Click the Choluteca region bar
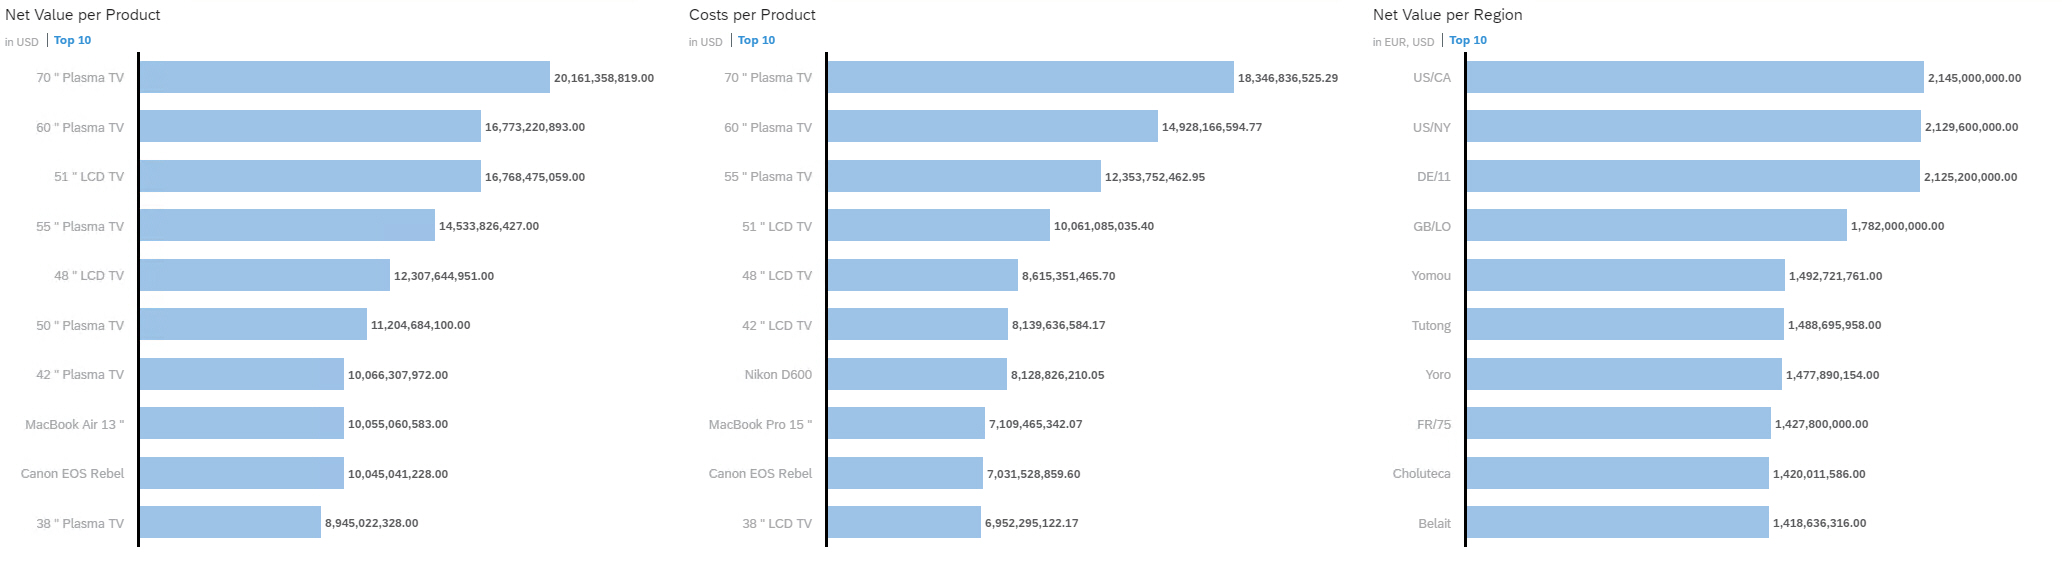This screenshot has height=567, width=2062. click(1617, 473)
